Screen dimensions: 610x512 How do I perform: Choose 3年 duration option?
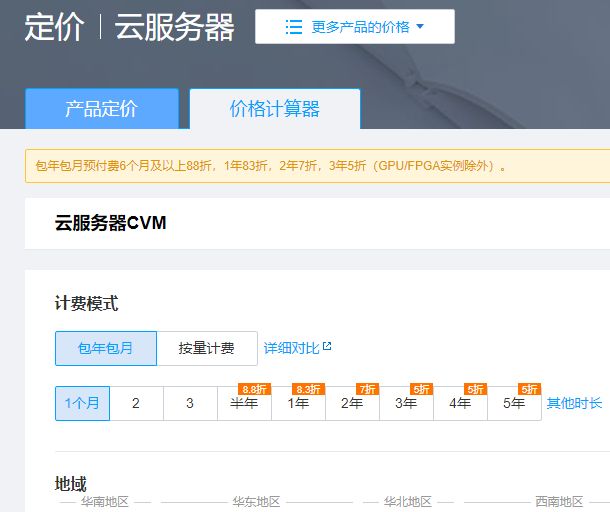pos(407,403)
